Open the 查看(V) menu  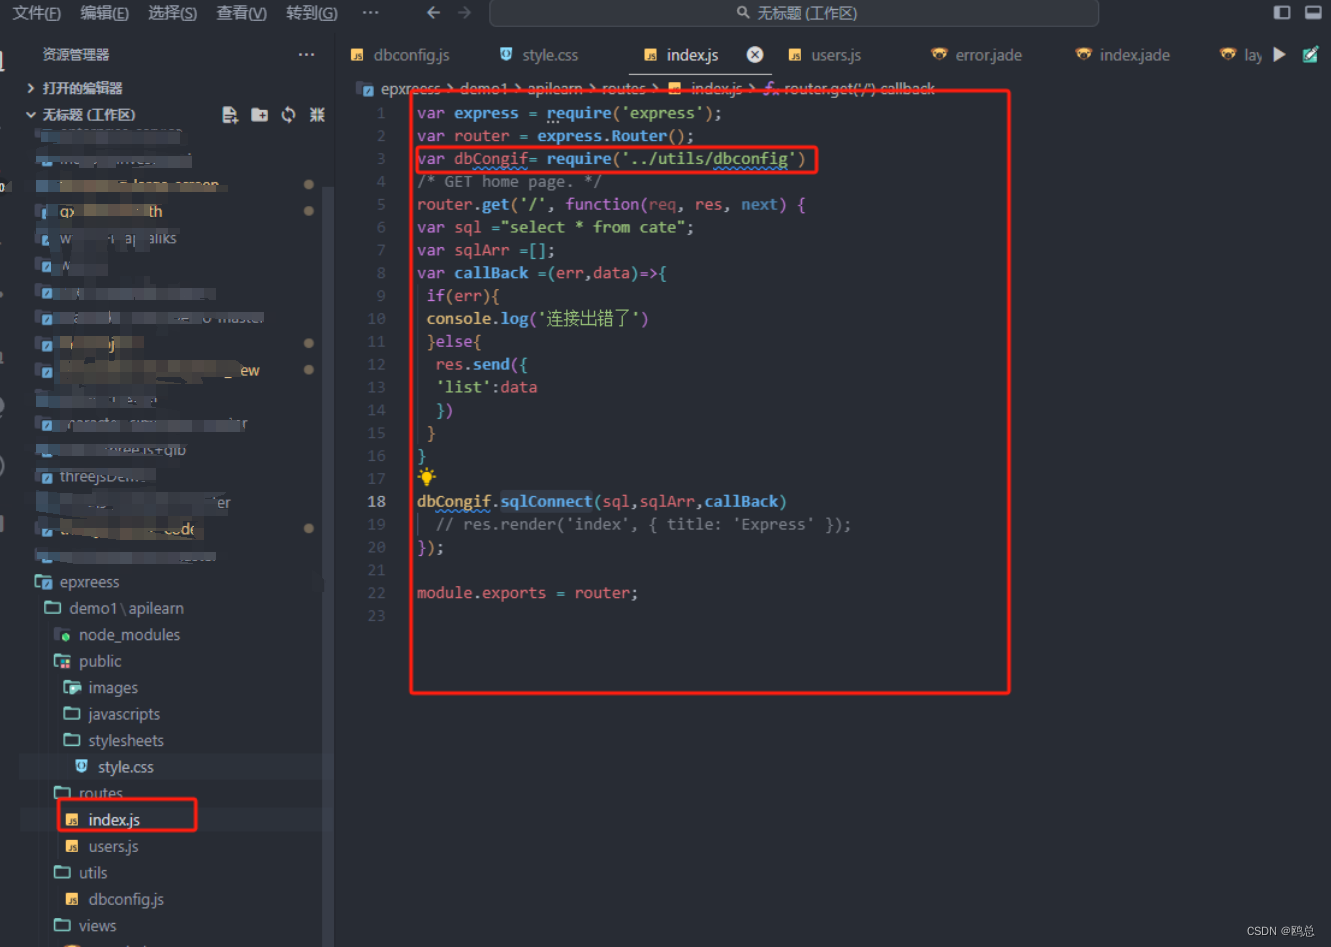coord(241,13)
